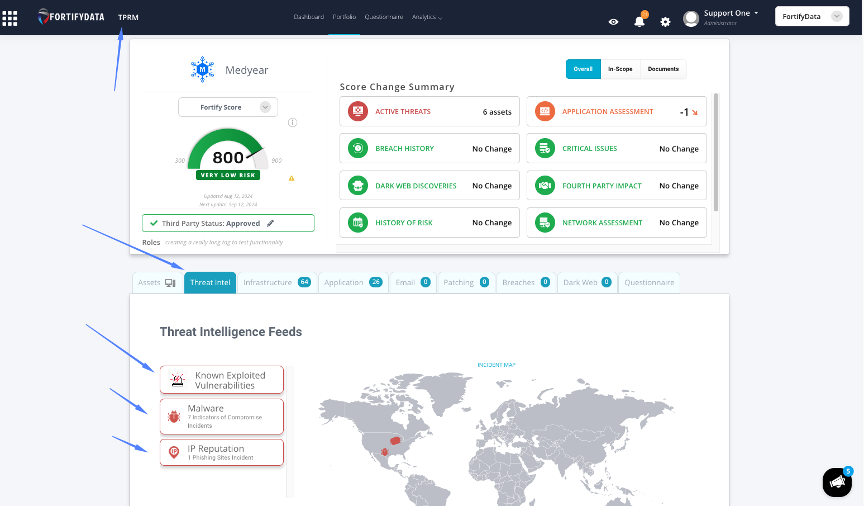Open the IP Reputation feed card

[x=222, y=453]
